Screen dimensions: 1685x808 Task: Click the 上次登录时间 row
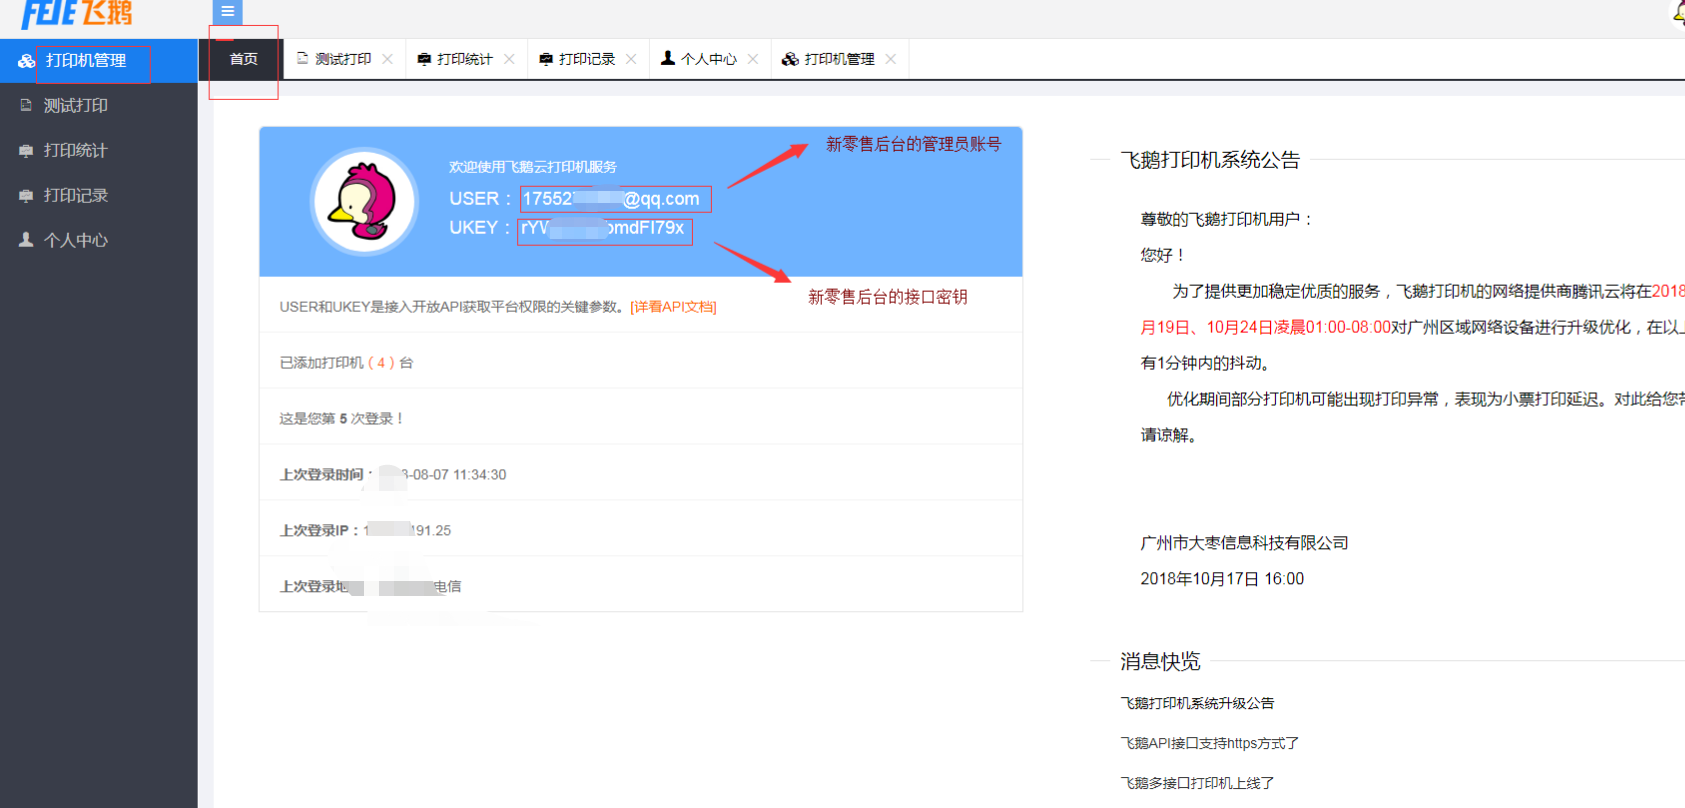pyautogui.click(x=640, y=475)
